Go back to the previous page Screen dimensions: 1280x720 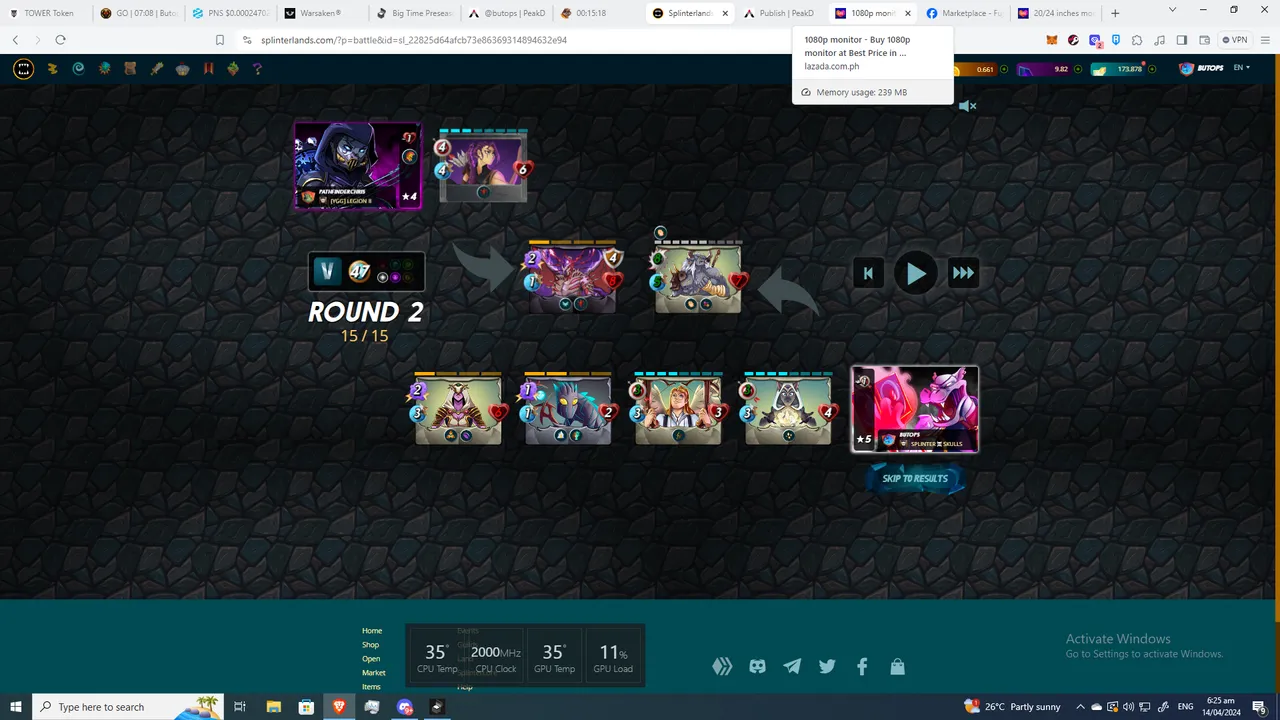(x=16, y=40)
